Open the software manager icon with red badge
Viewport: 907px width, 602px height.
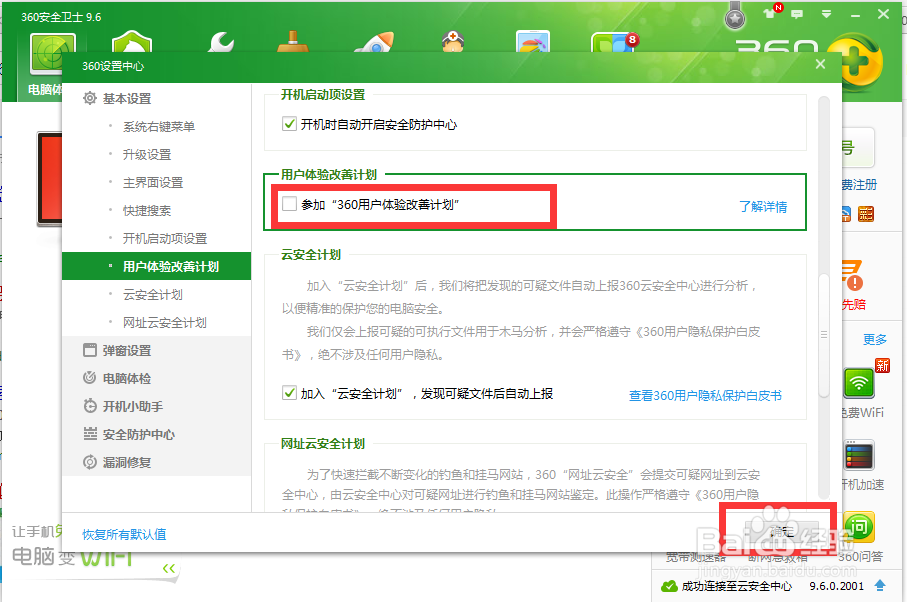614,43
